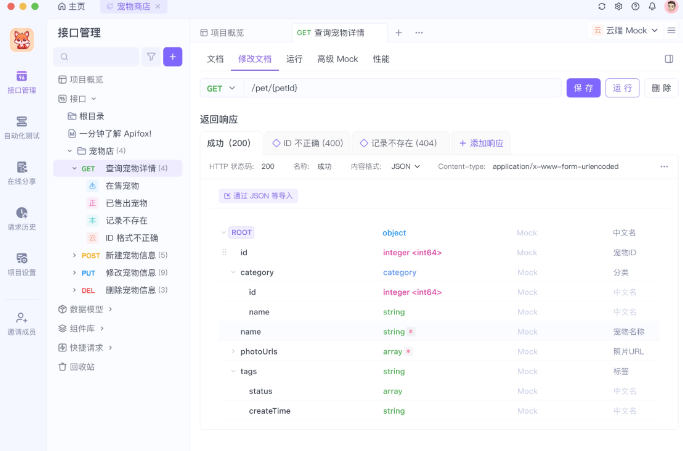Click the refresh icon in the top bar
The width and height of the screenshot is (683, 451).
601,6
